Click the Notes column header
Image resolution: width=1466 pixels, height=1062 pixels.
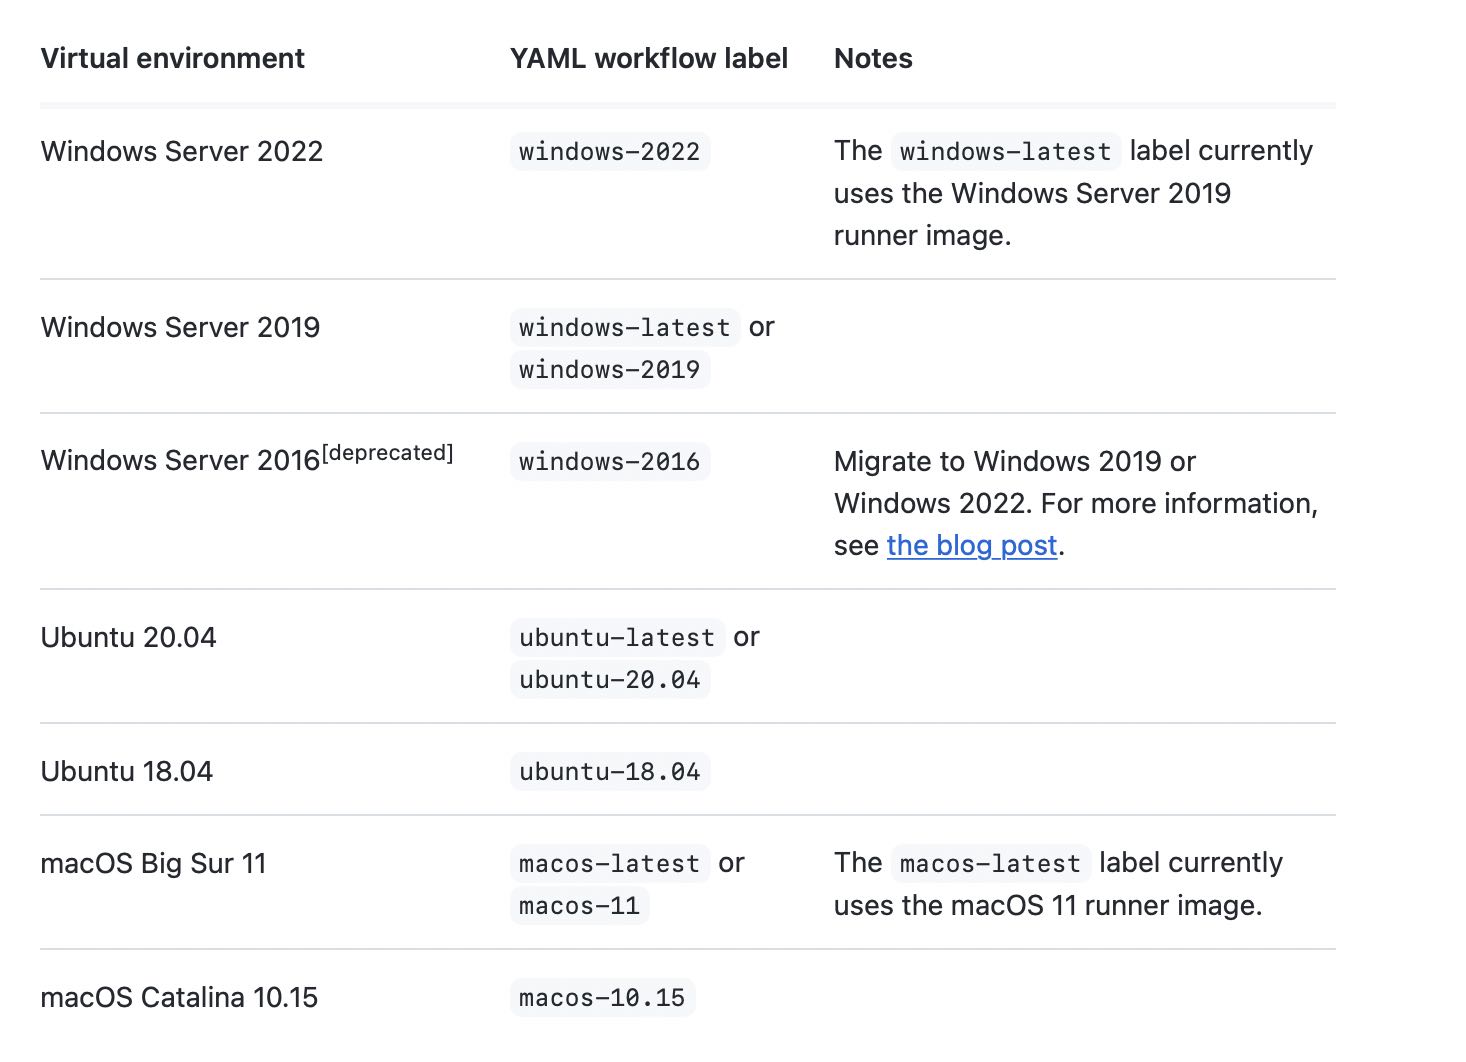(873, 59)
